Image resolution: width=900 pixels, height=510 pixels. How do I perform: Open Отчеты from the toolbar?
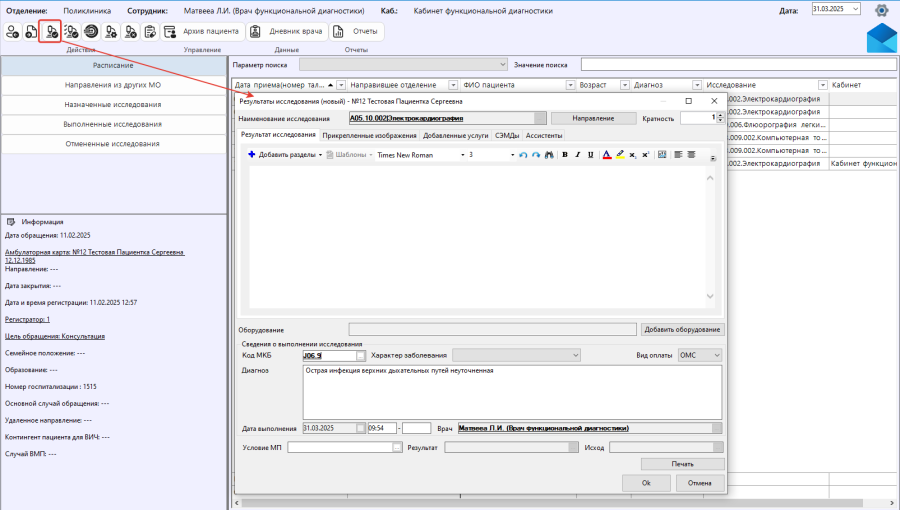357,32
